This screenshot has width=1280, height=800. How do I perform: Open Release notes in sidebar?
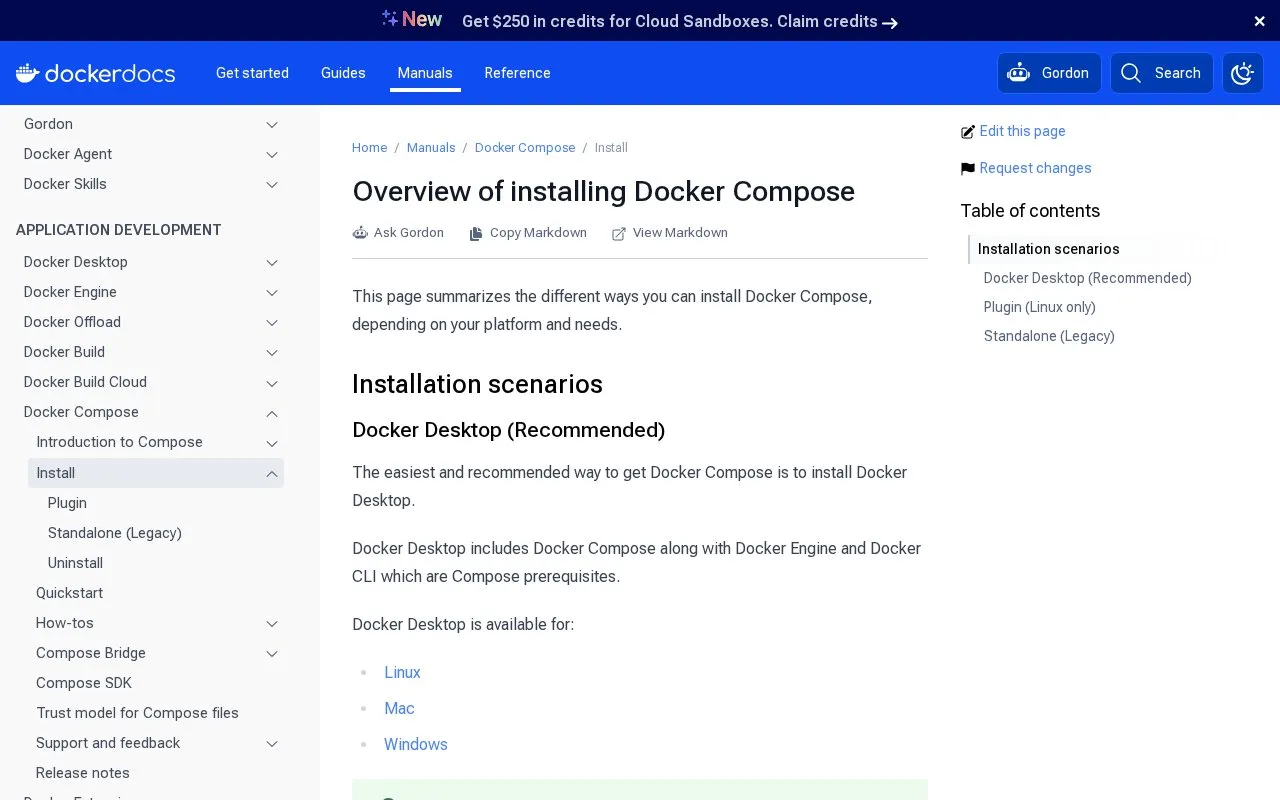click(x=83, y=773)
